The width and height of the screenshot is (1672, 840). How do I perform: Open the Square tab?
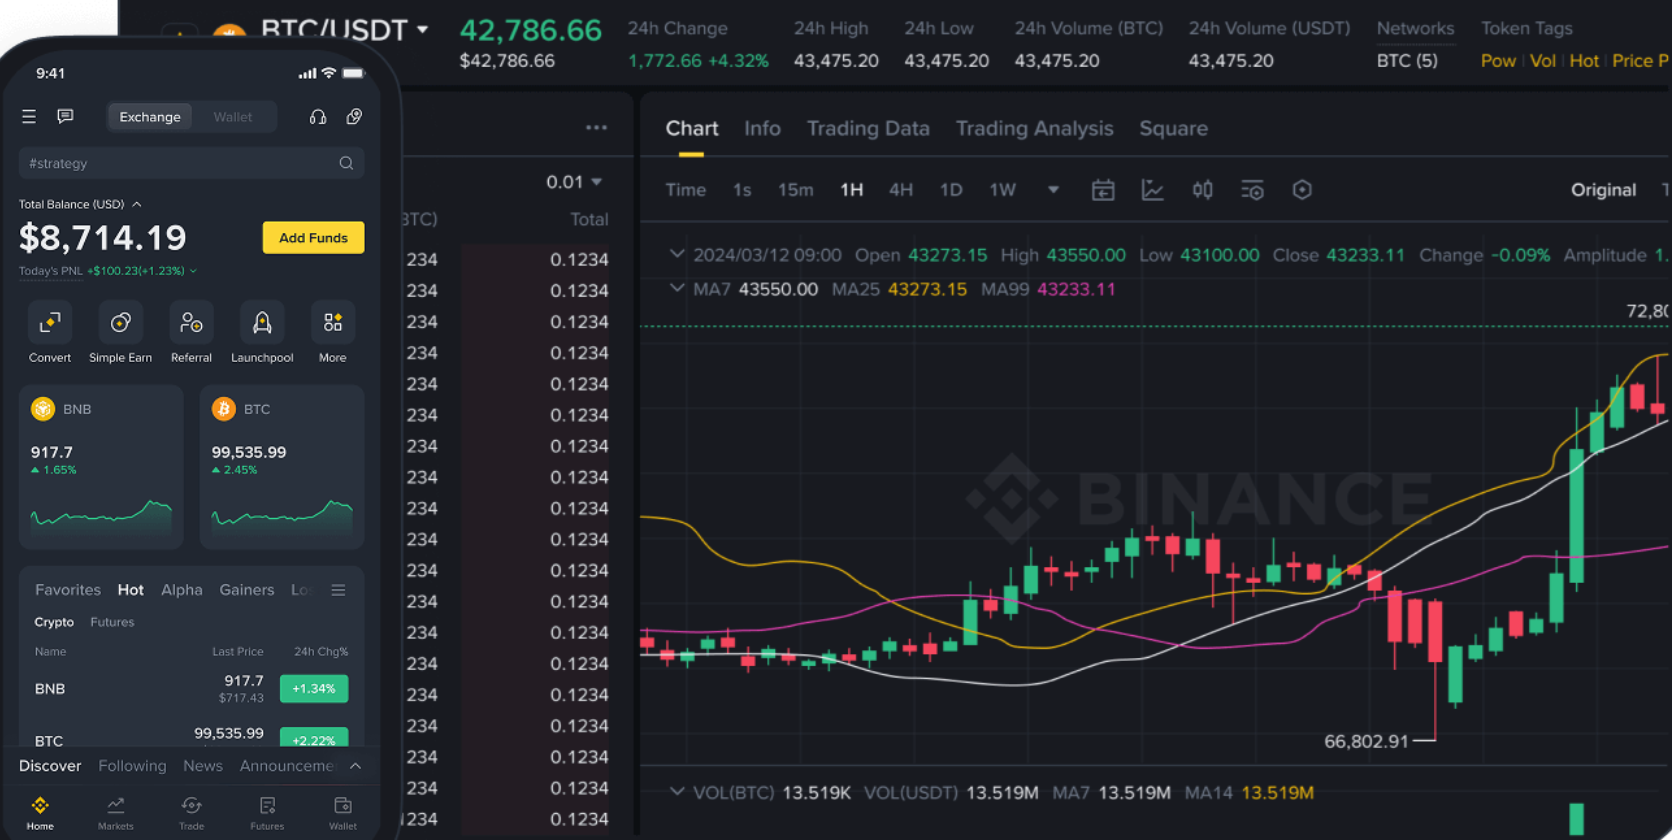click(x=1174, y=129)
